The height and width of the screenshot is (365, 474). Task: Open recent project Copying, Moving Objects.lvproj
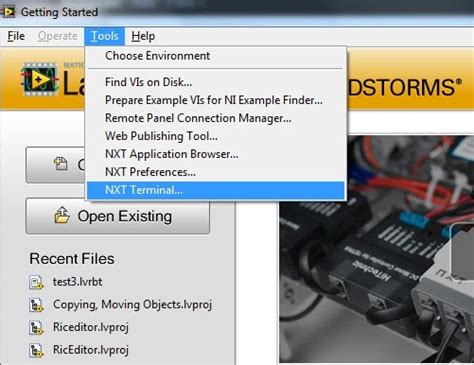(x=132, y=305)
